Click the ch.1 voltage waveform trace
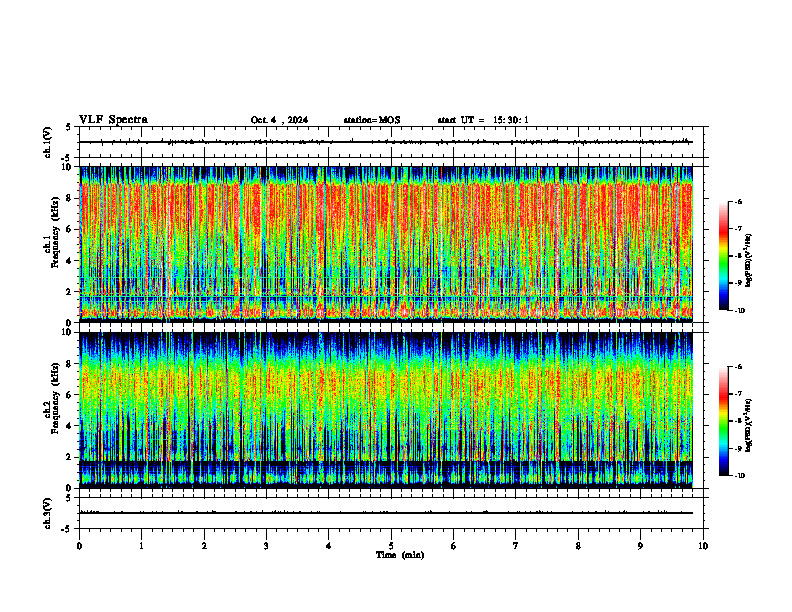The image size is (792, 612). pyautogui.click(x=386, y=142)
